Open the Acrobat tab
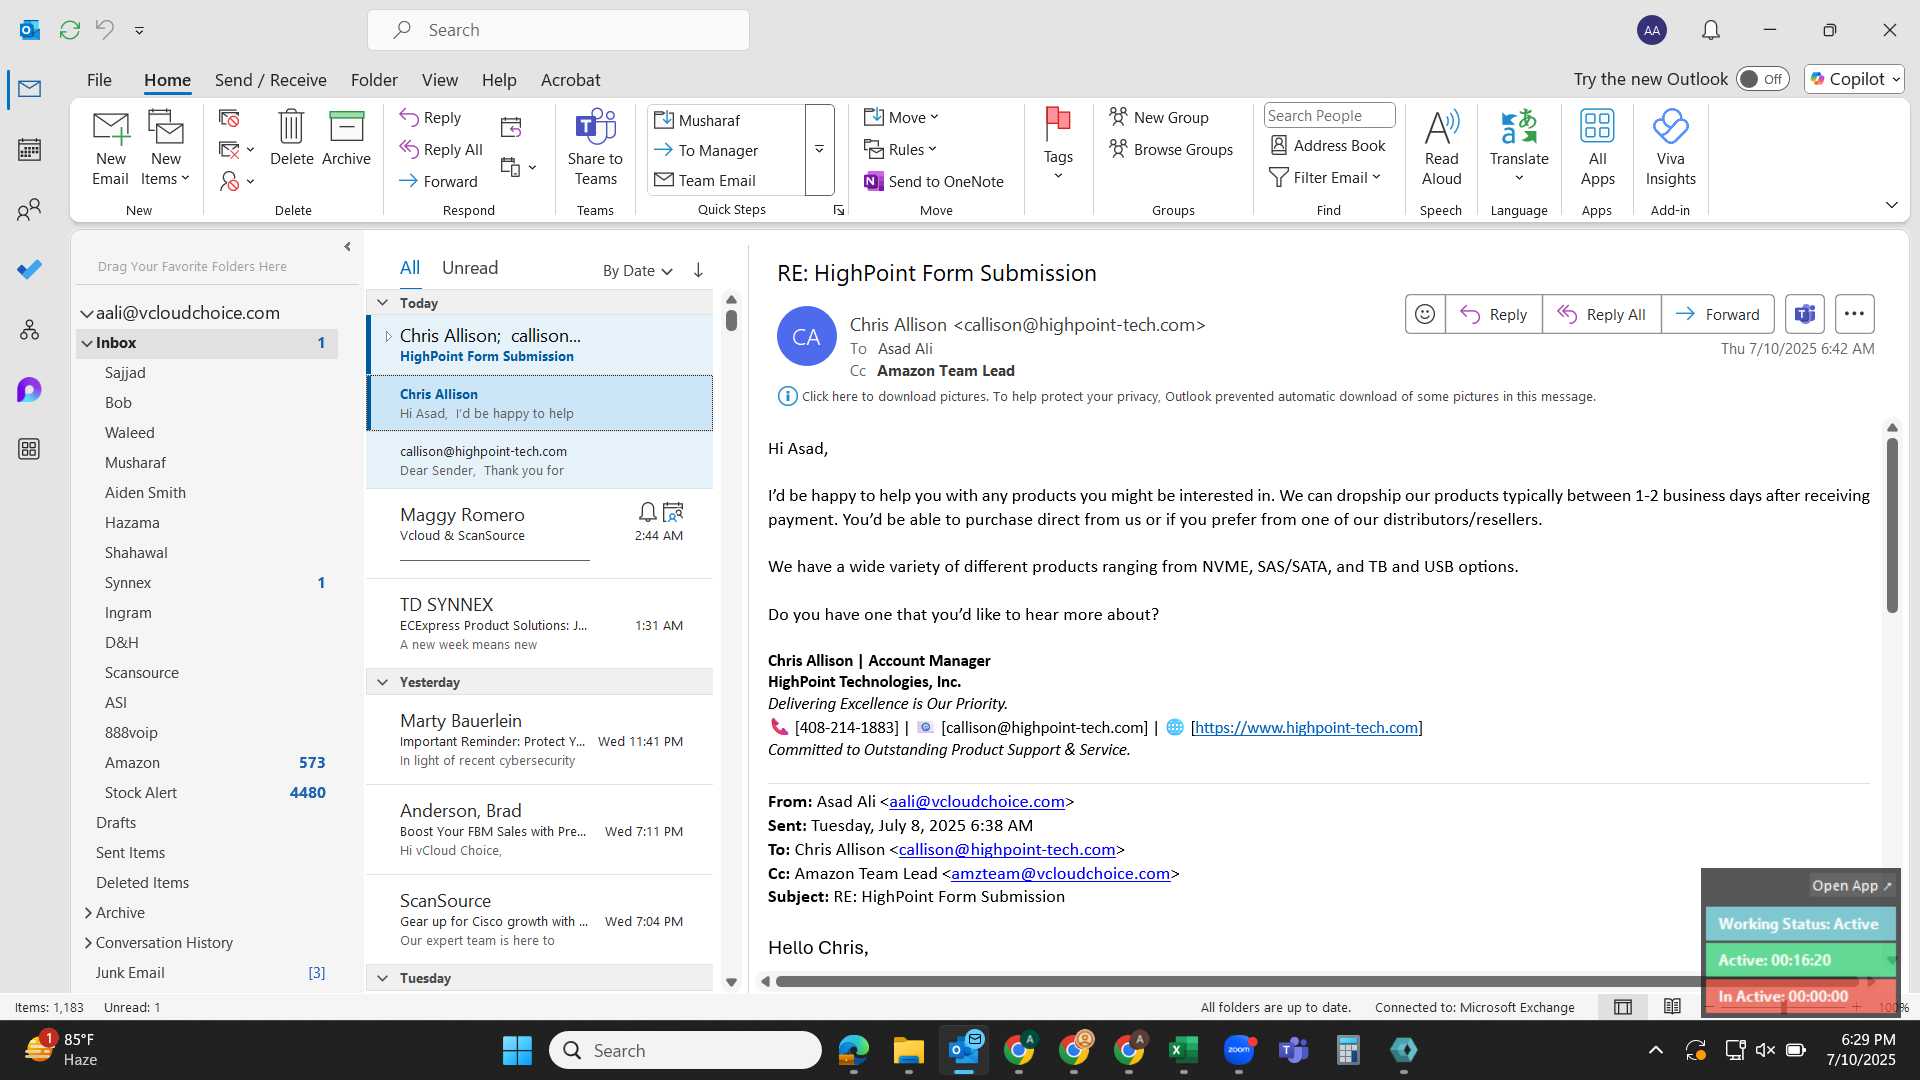Image resolution: width=1920 pixels, height=1080 pixels. (x=570, y=80)
